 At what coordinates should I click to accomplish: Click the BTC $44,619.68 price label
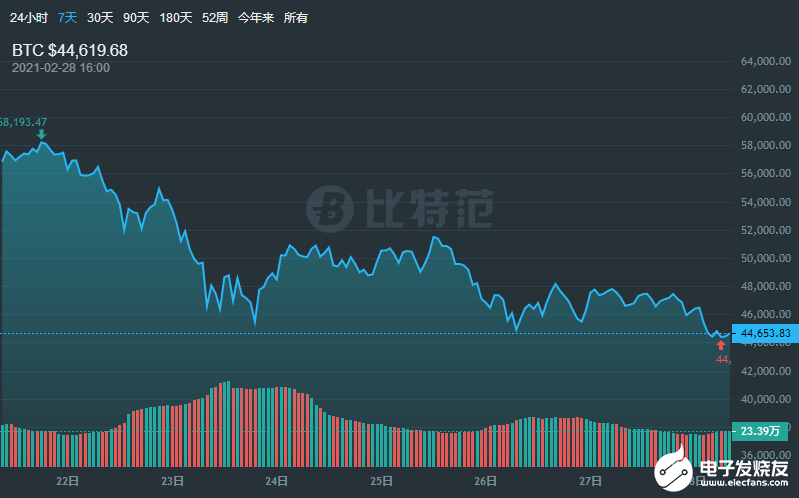tap(70, 50)
